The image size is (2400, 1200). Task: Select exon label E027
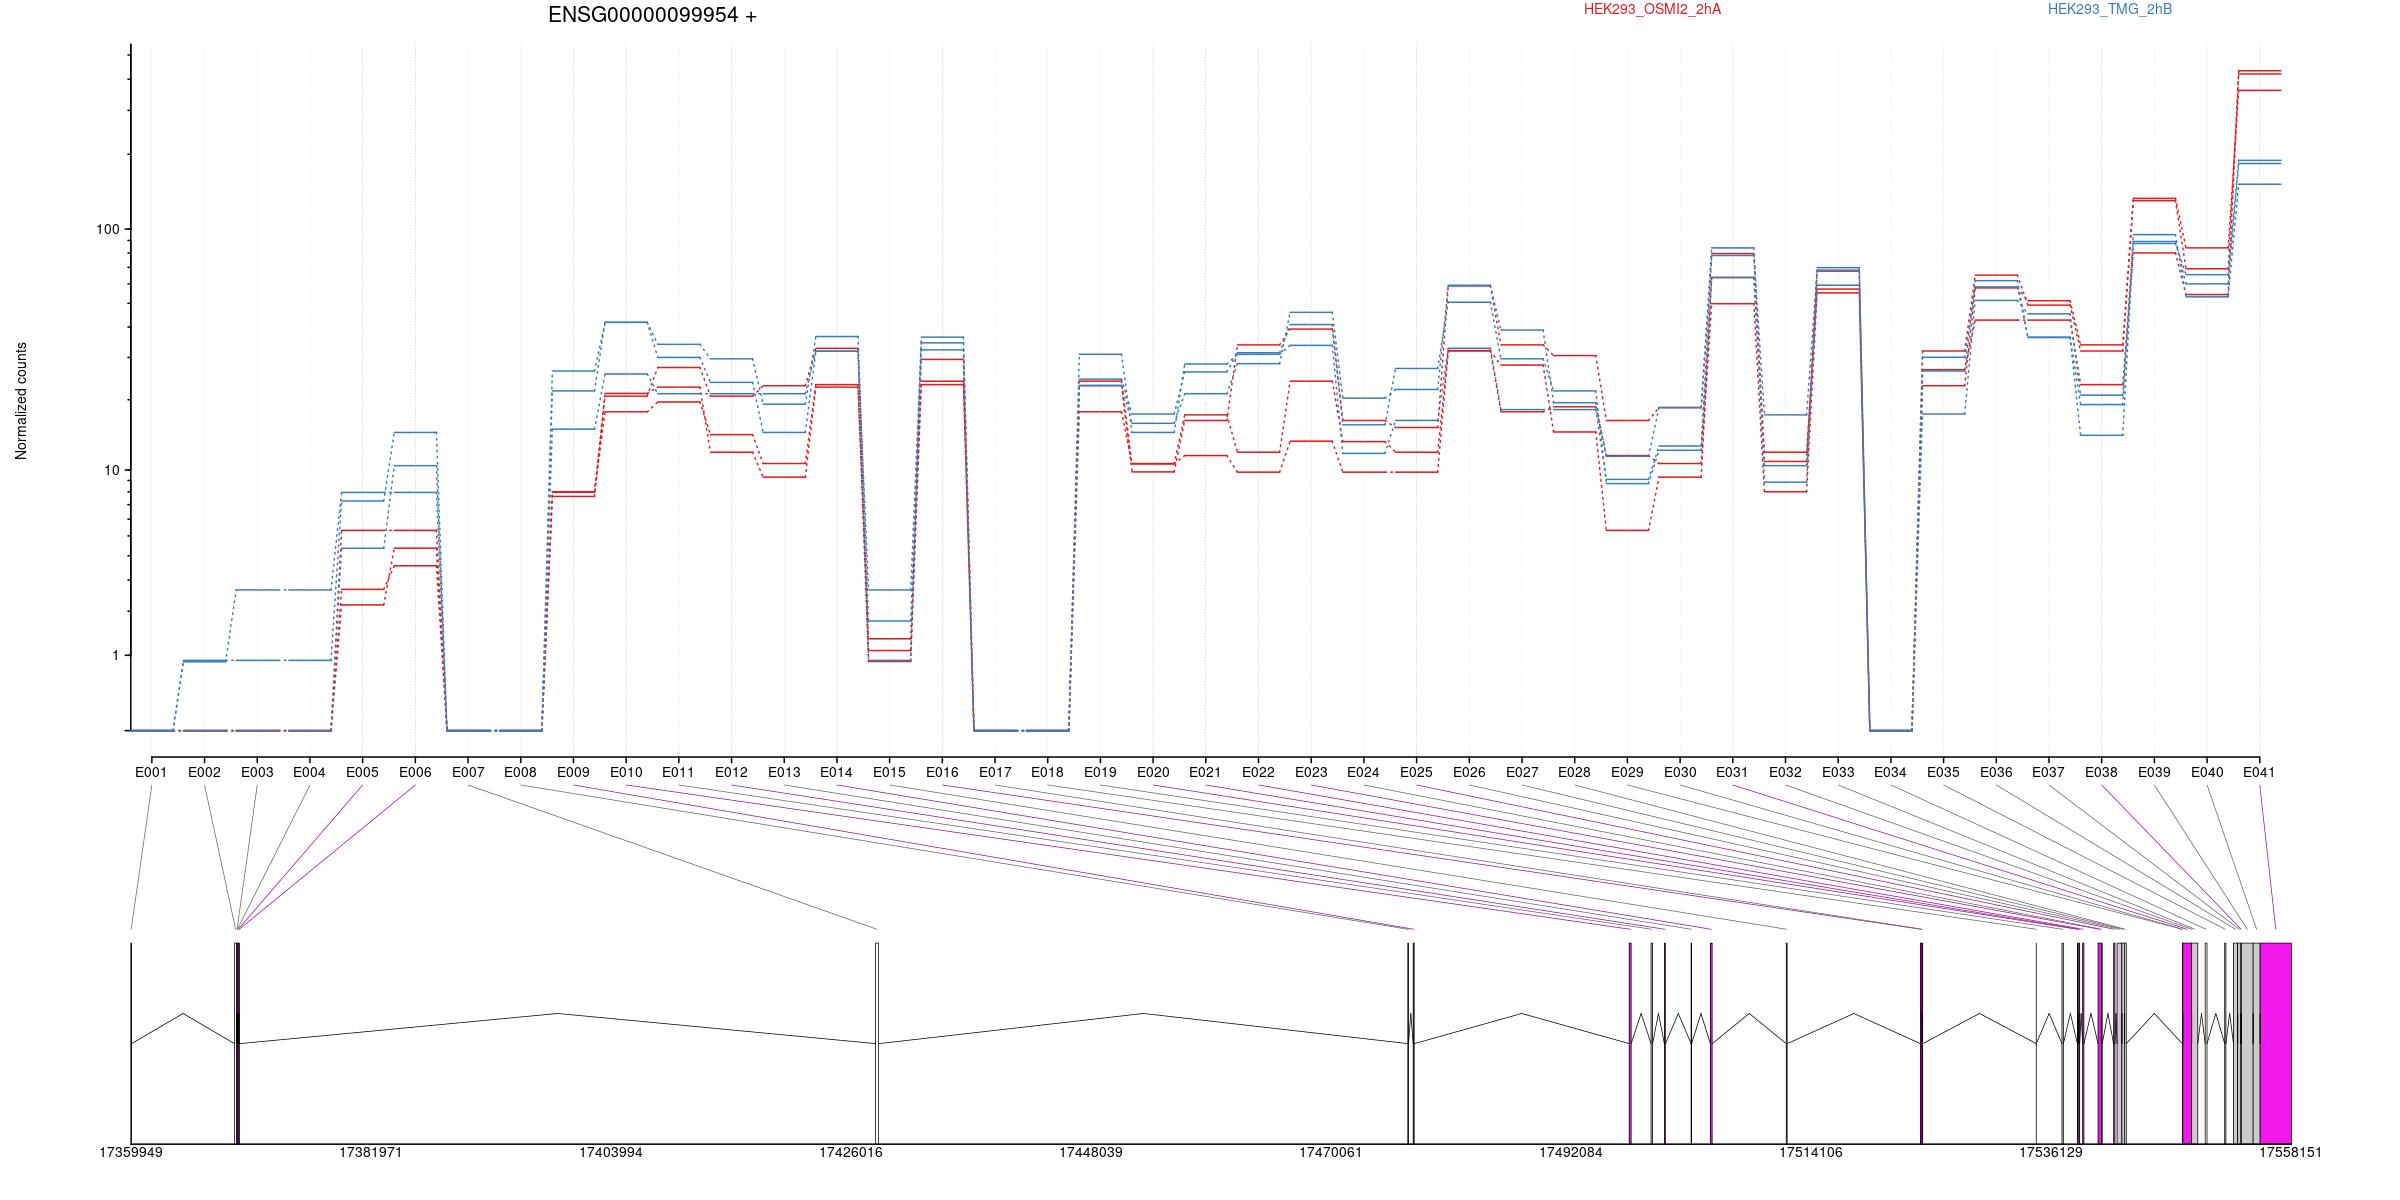coord(1522,773)
